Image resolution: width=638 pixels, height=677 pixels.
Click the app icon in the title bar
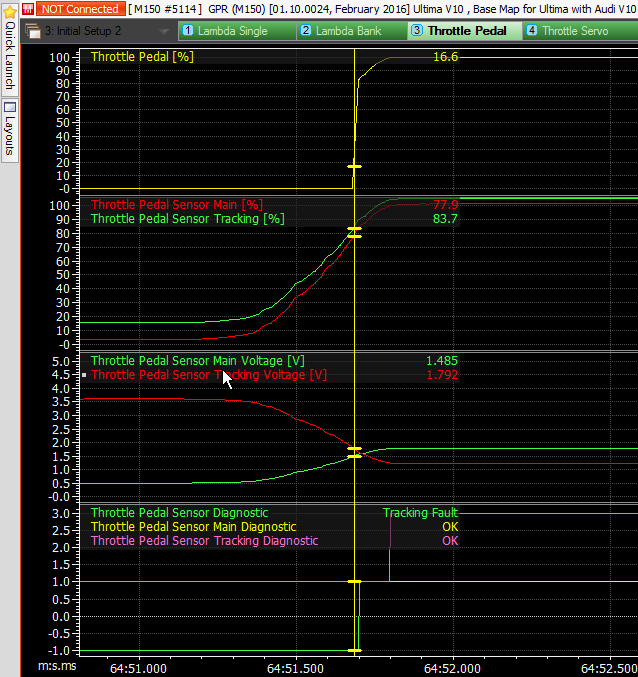coord(27,9)
